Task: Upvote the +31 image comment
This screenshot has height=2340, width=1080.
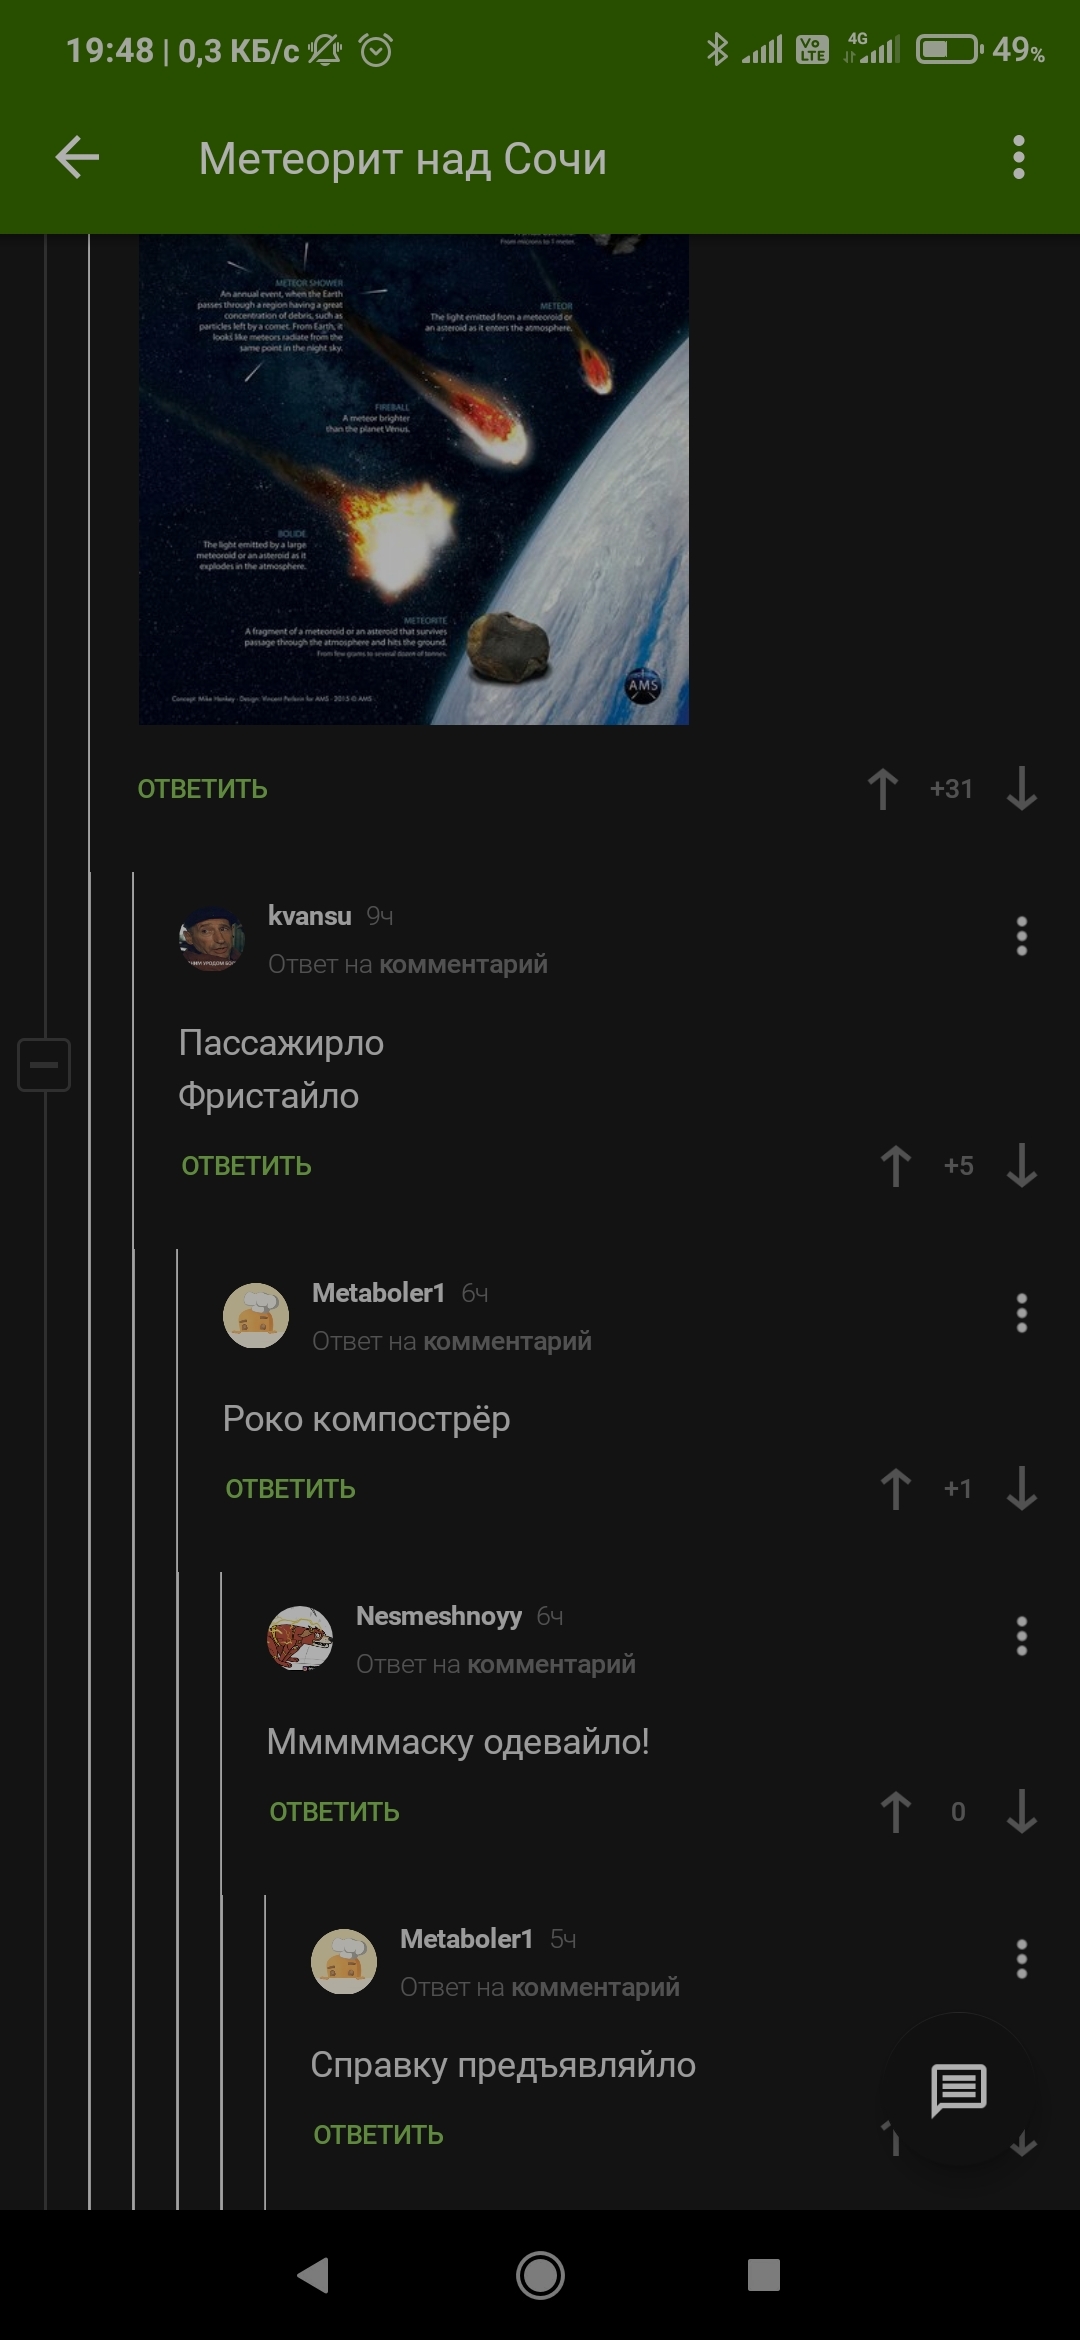Action: click(882, 789)
